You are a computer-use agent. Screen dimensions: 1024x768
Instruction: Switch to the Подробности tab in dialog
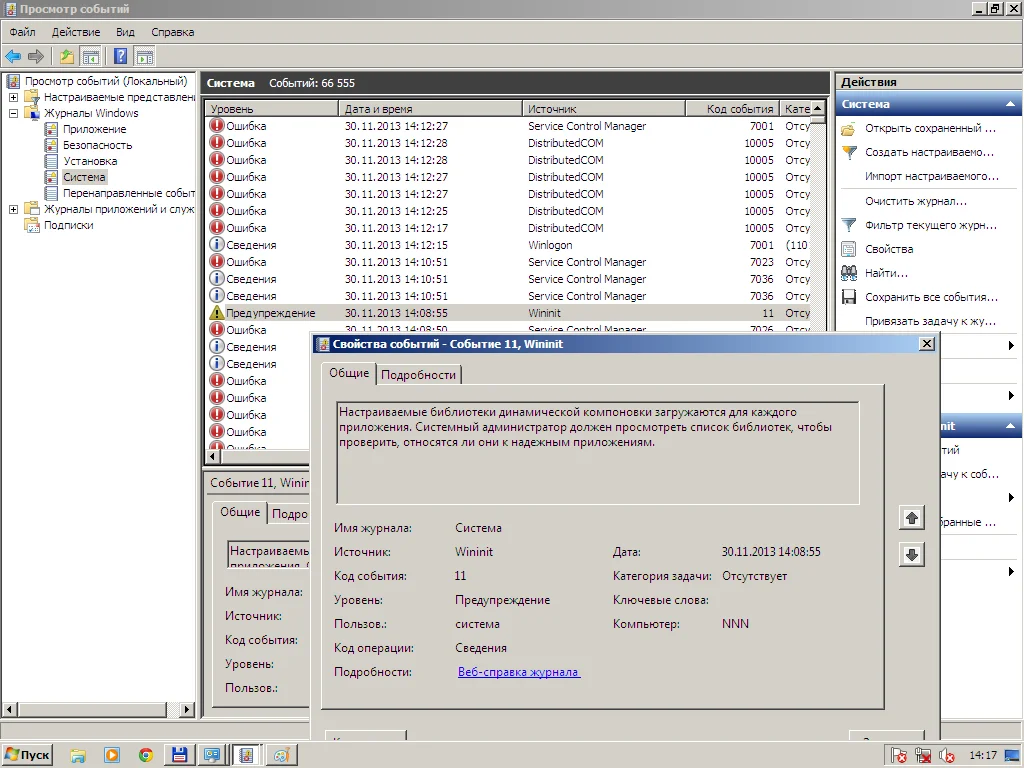click(418, 375)
